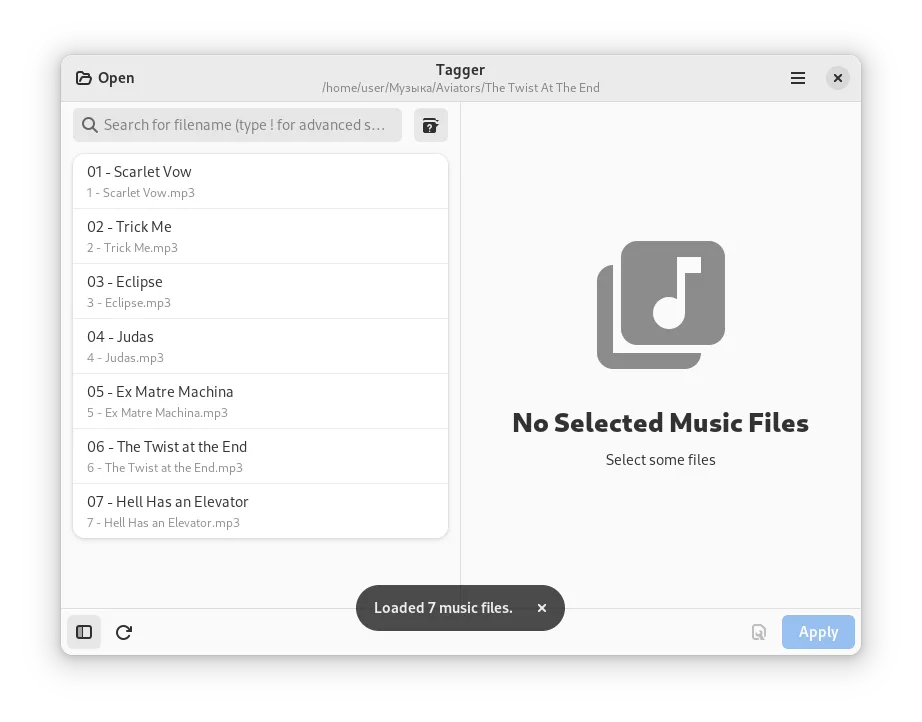The image size is (922, 722).
Task: Reload the music folder
Action: (x=124, y=632)
